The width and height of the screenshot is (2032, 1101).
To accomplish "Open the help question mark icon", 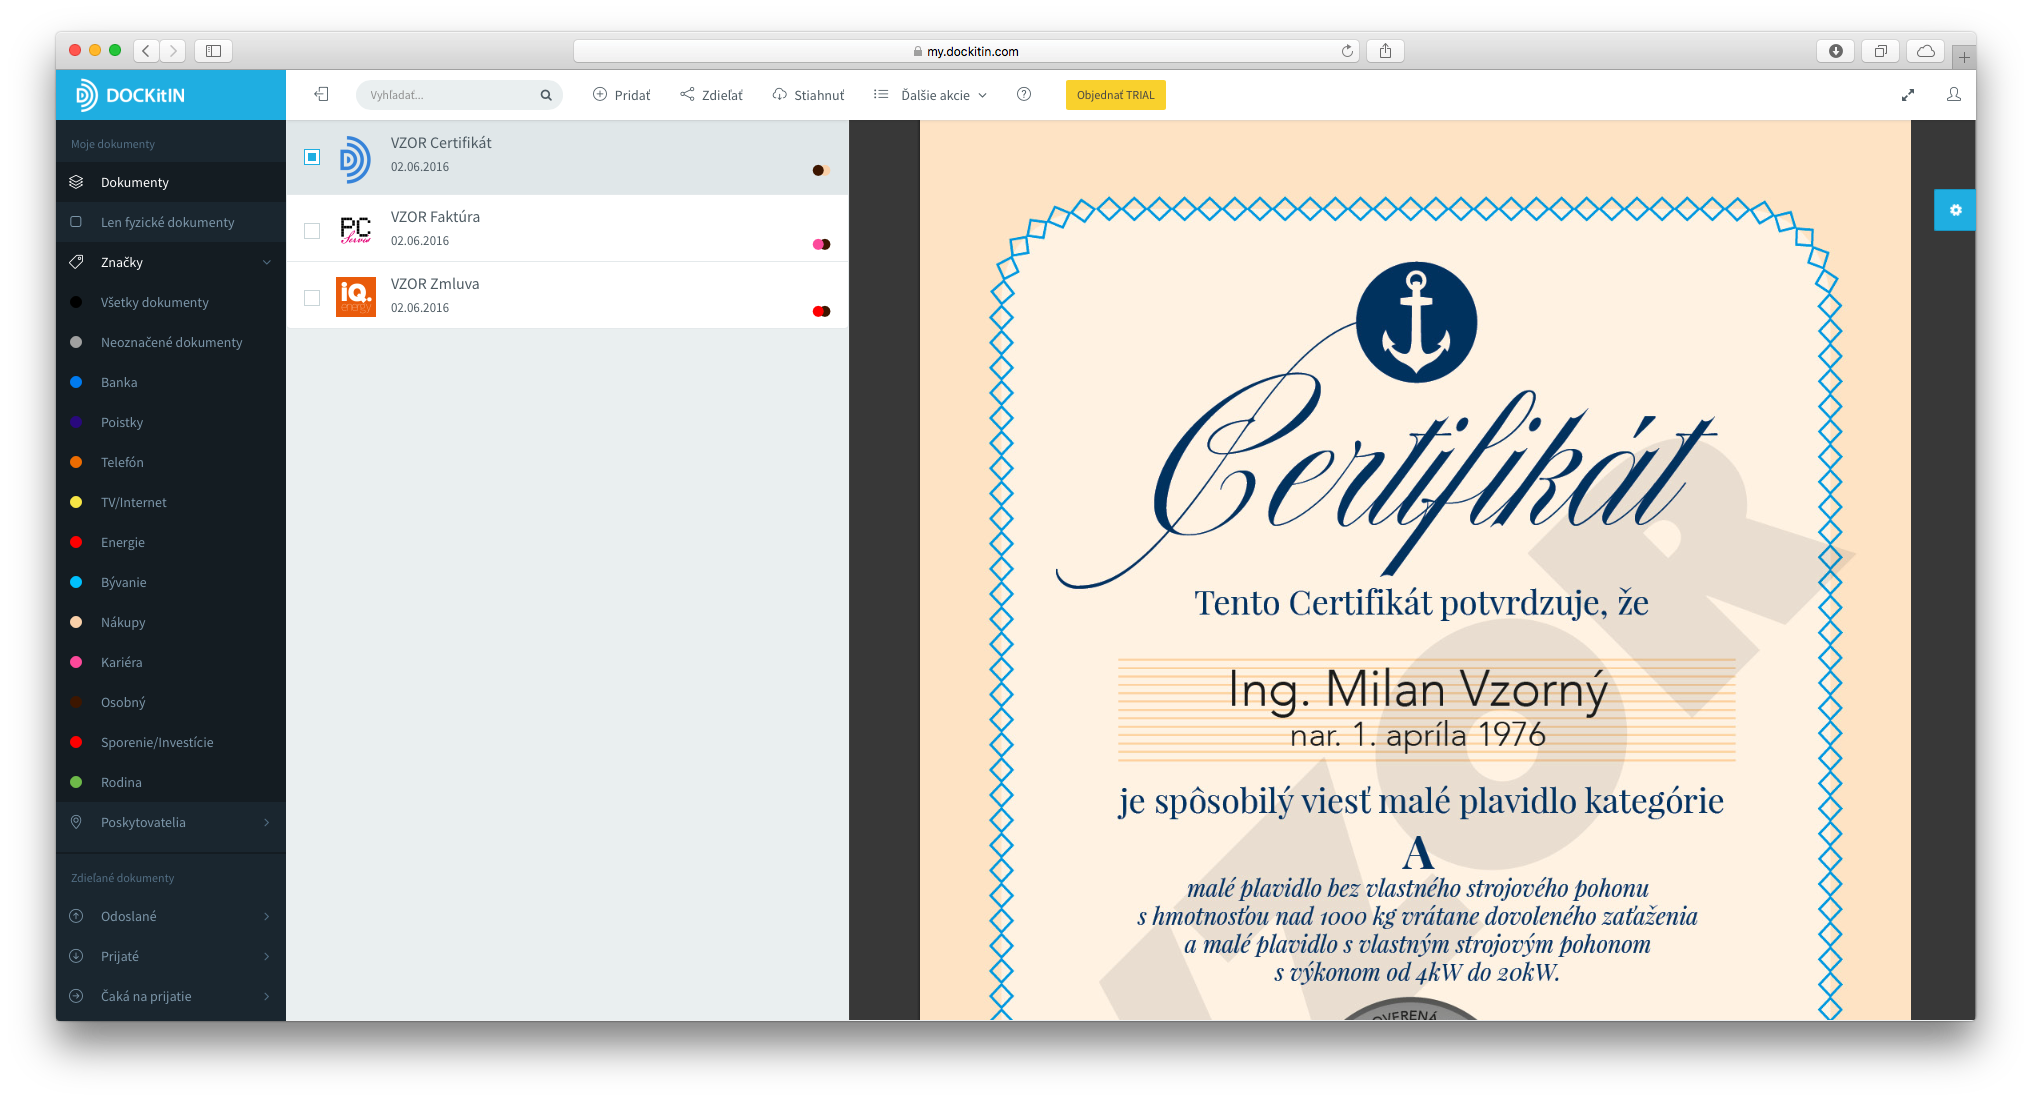I will point(1023,94).
